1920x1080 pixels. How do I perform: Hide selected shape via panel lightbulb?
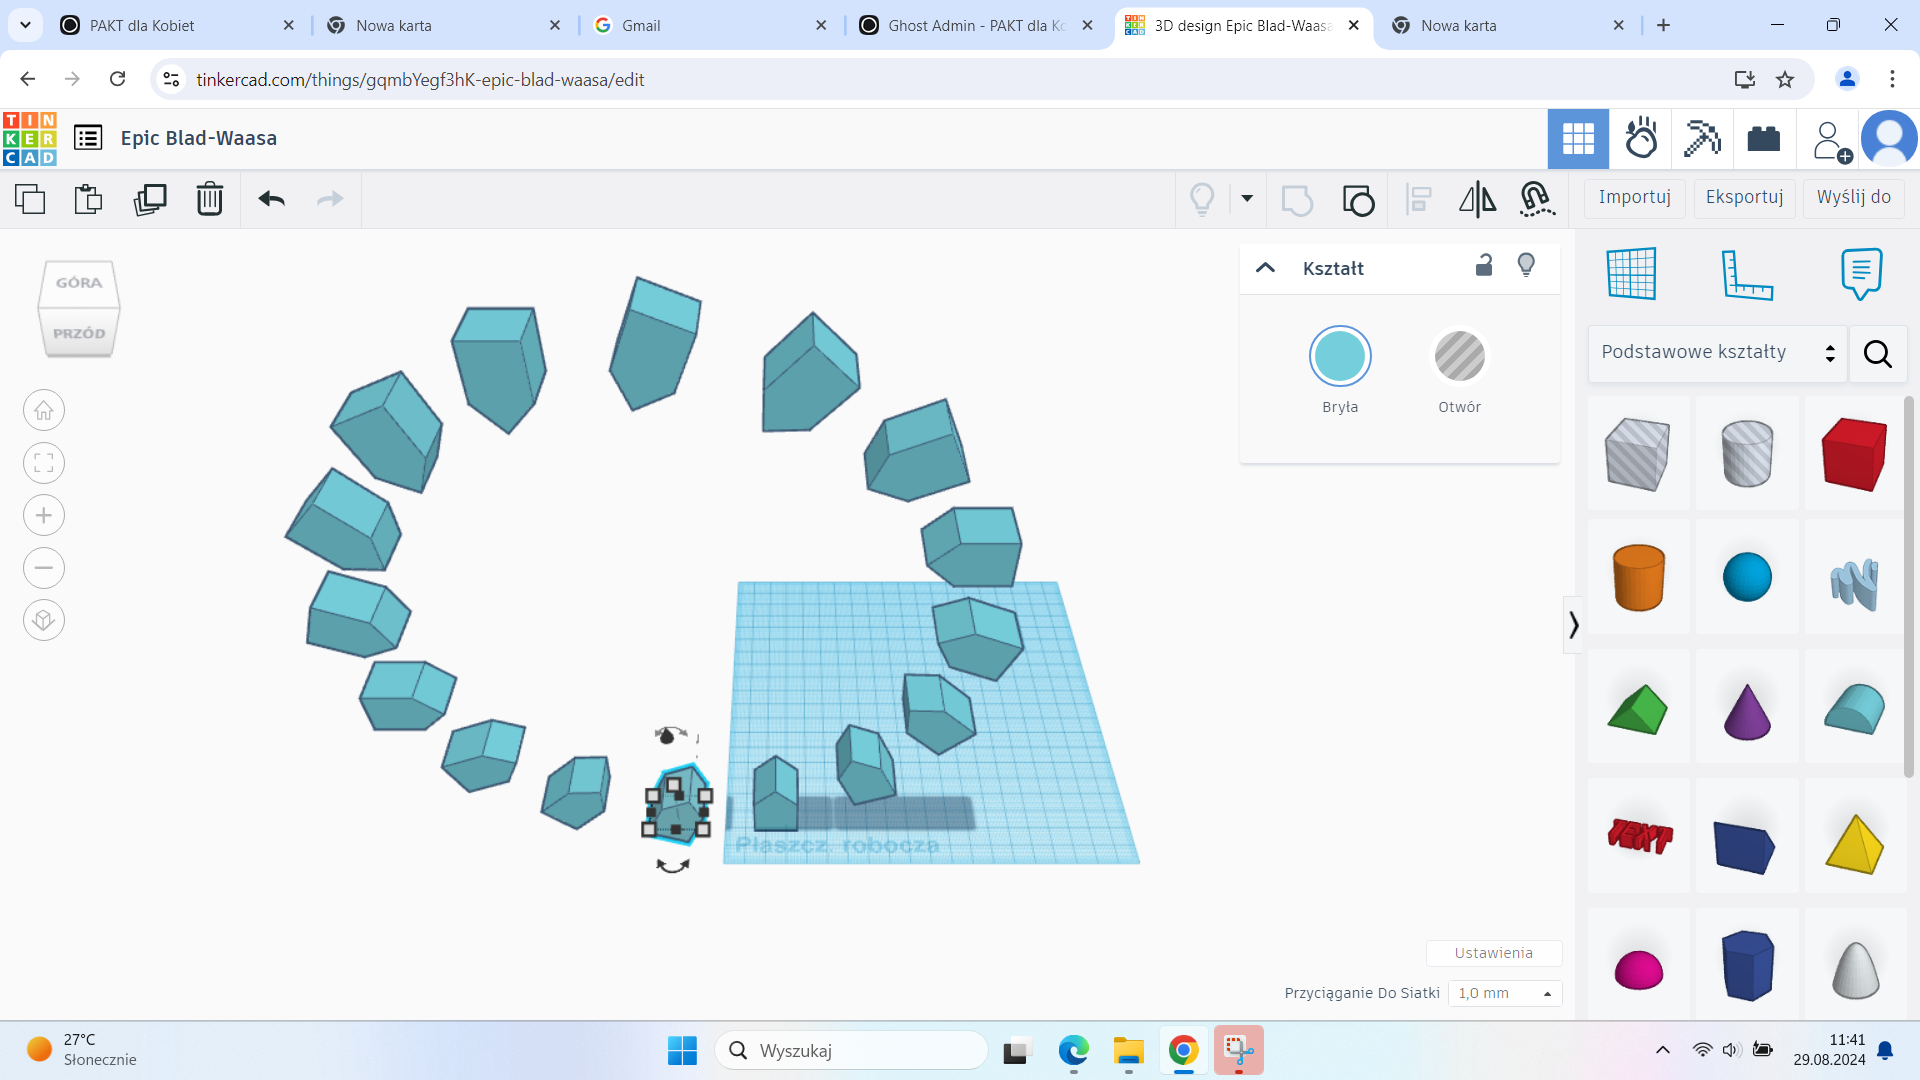1526,265
